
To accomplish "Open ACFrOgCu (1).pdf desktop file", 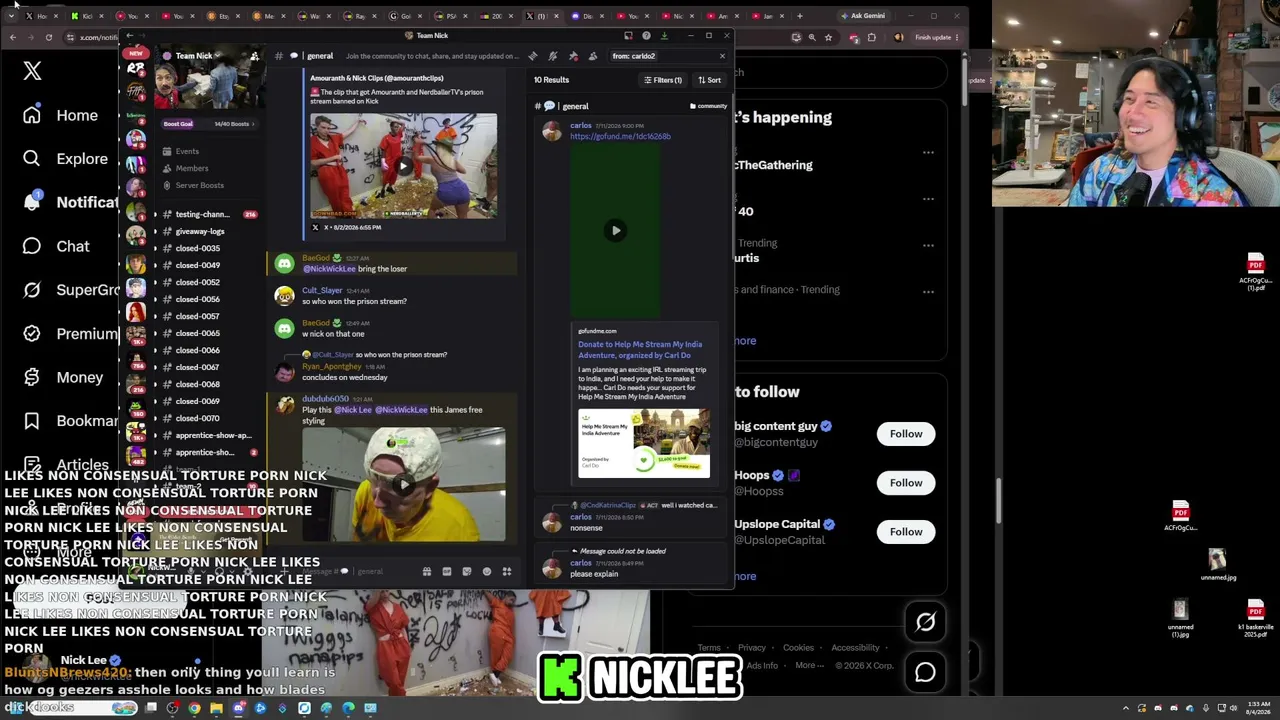I will [x=1256, y=273].
